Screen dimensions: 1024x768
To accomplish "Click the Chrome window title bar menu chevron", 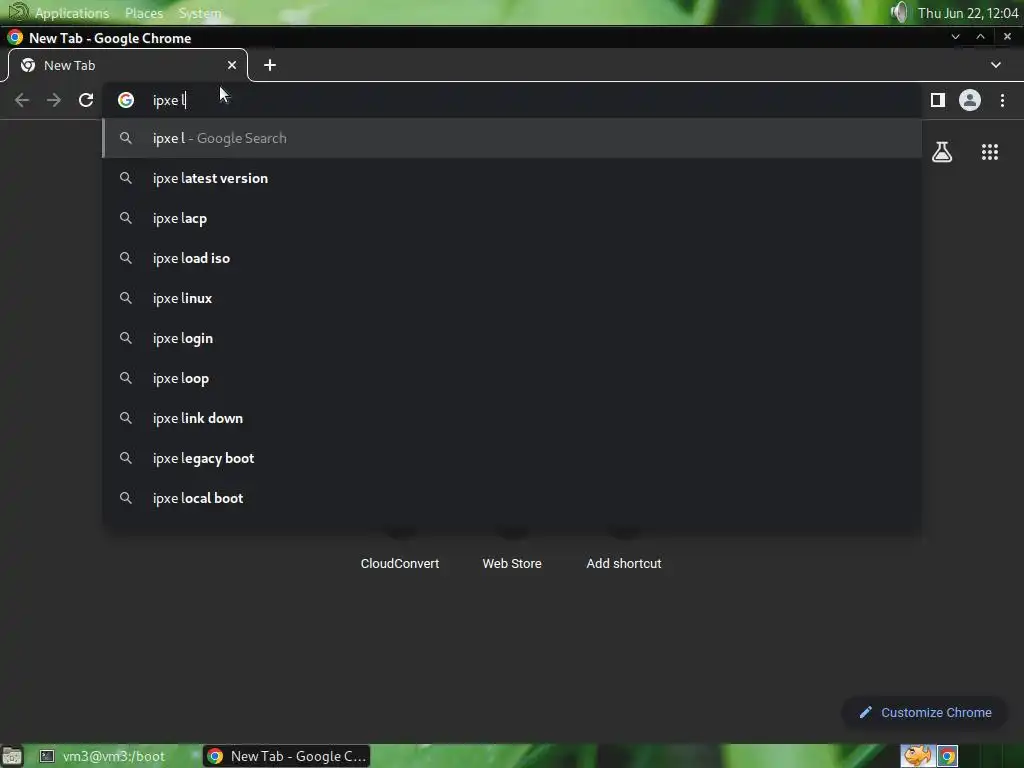I will click(x=955, y=37).
